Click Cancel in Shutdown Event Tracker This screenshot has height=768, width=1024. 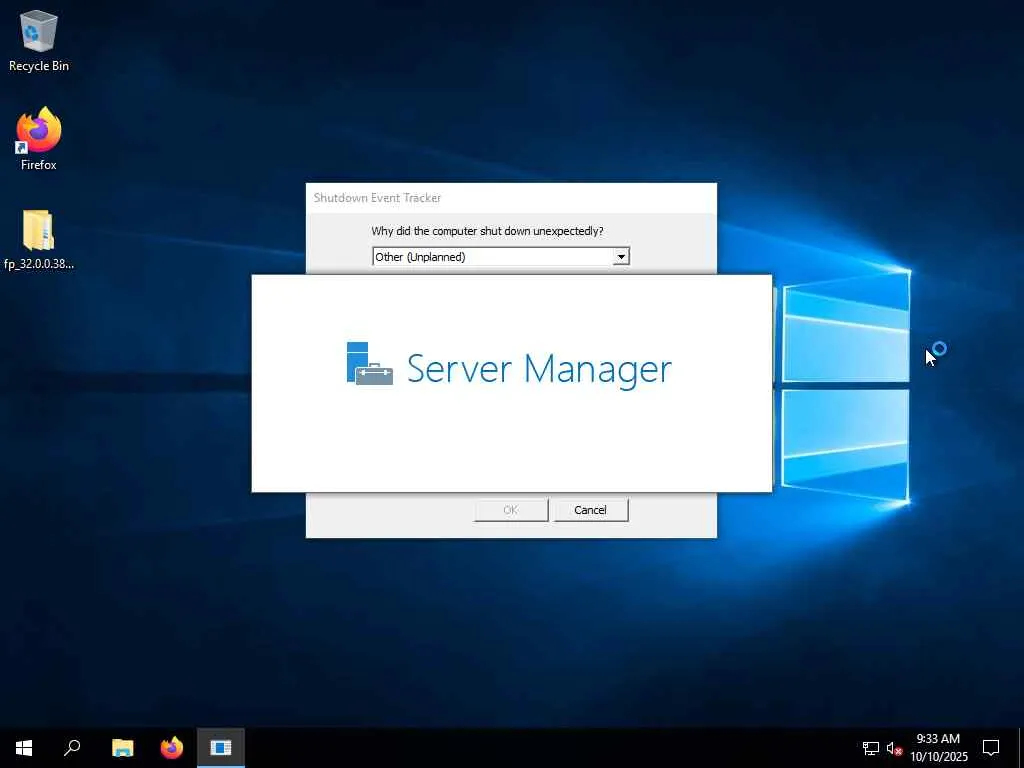click(x=591, y=510)
